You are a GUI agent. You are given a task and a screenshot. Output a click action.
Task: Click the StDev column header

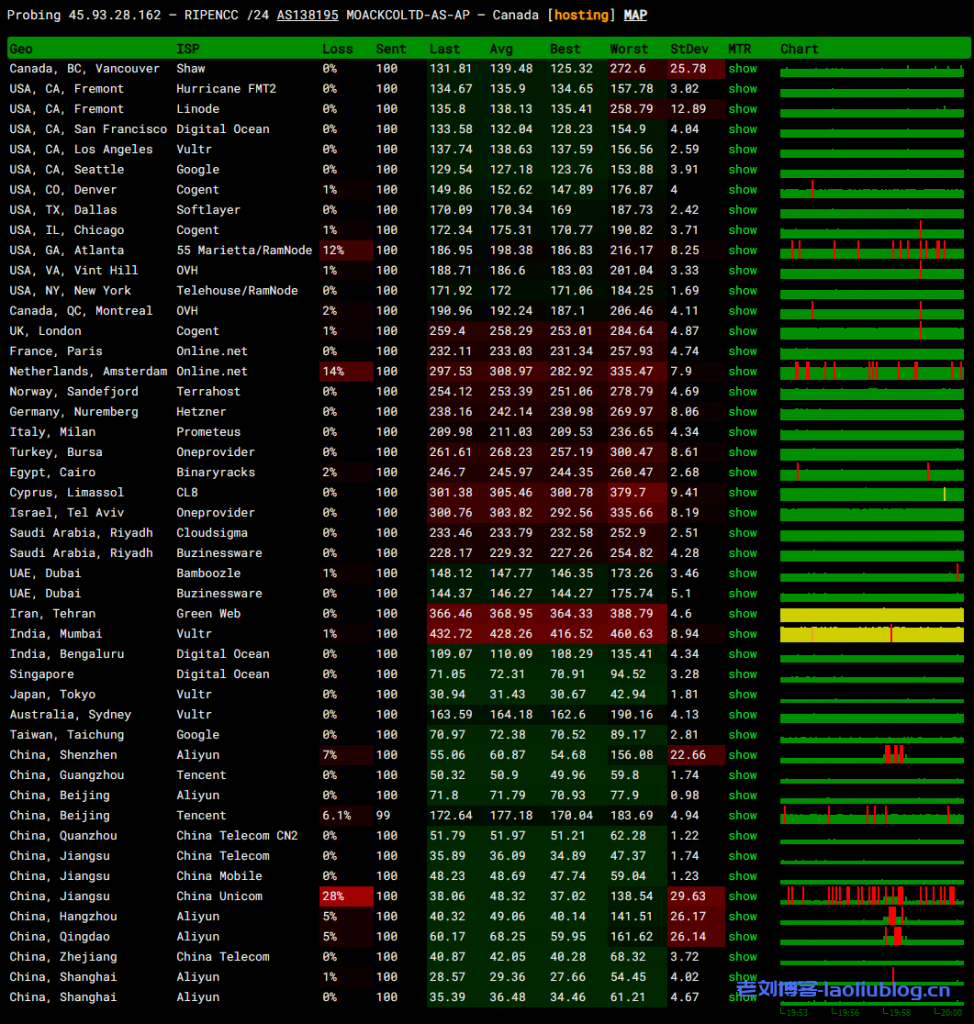pyautogui.click(x=687, y=49)
